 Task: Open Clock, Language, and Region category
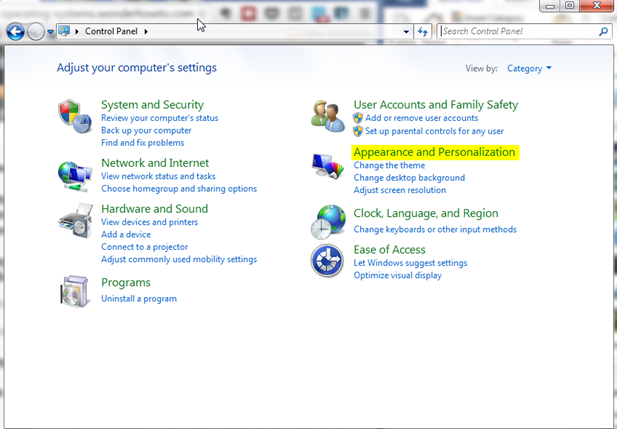pyautogui.click(x=426, y=213)
